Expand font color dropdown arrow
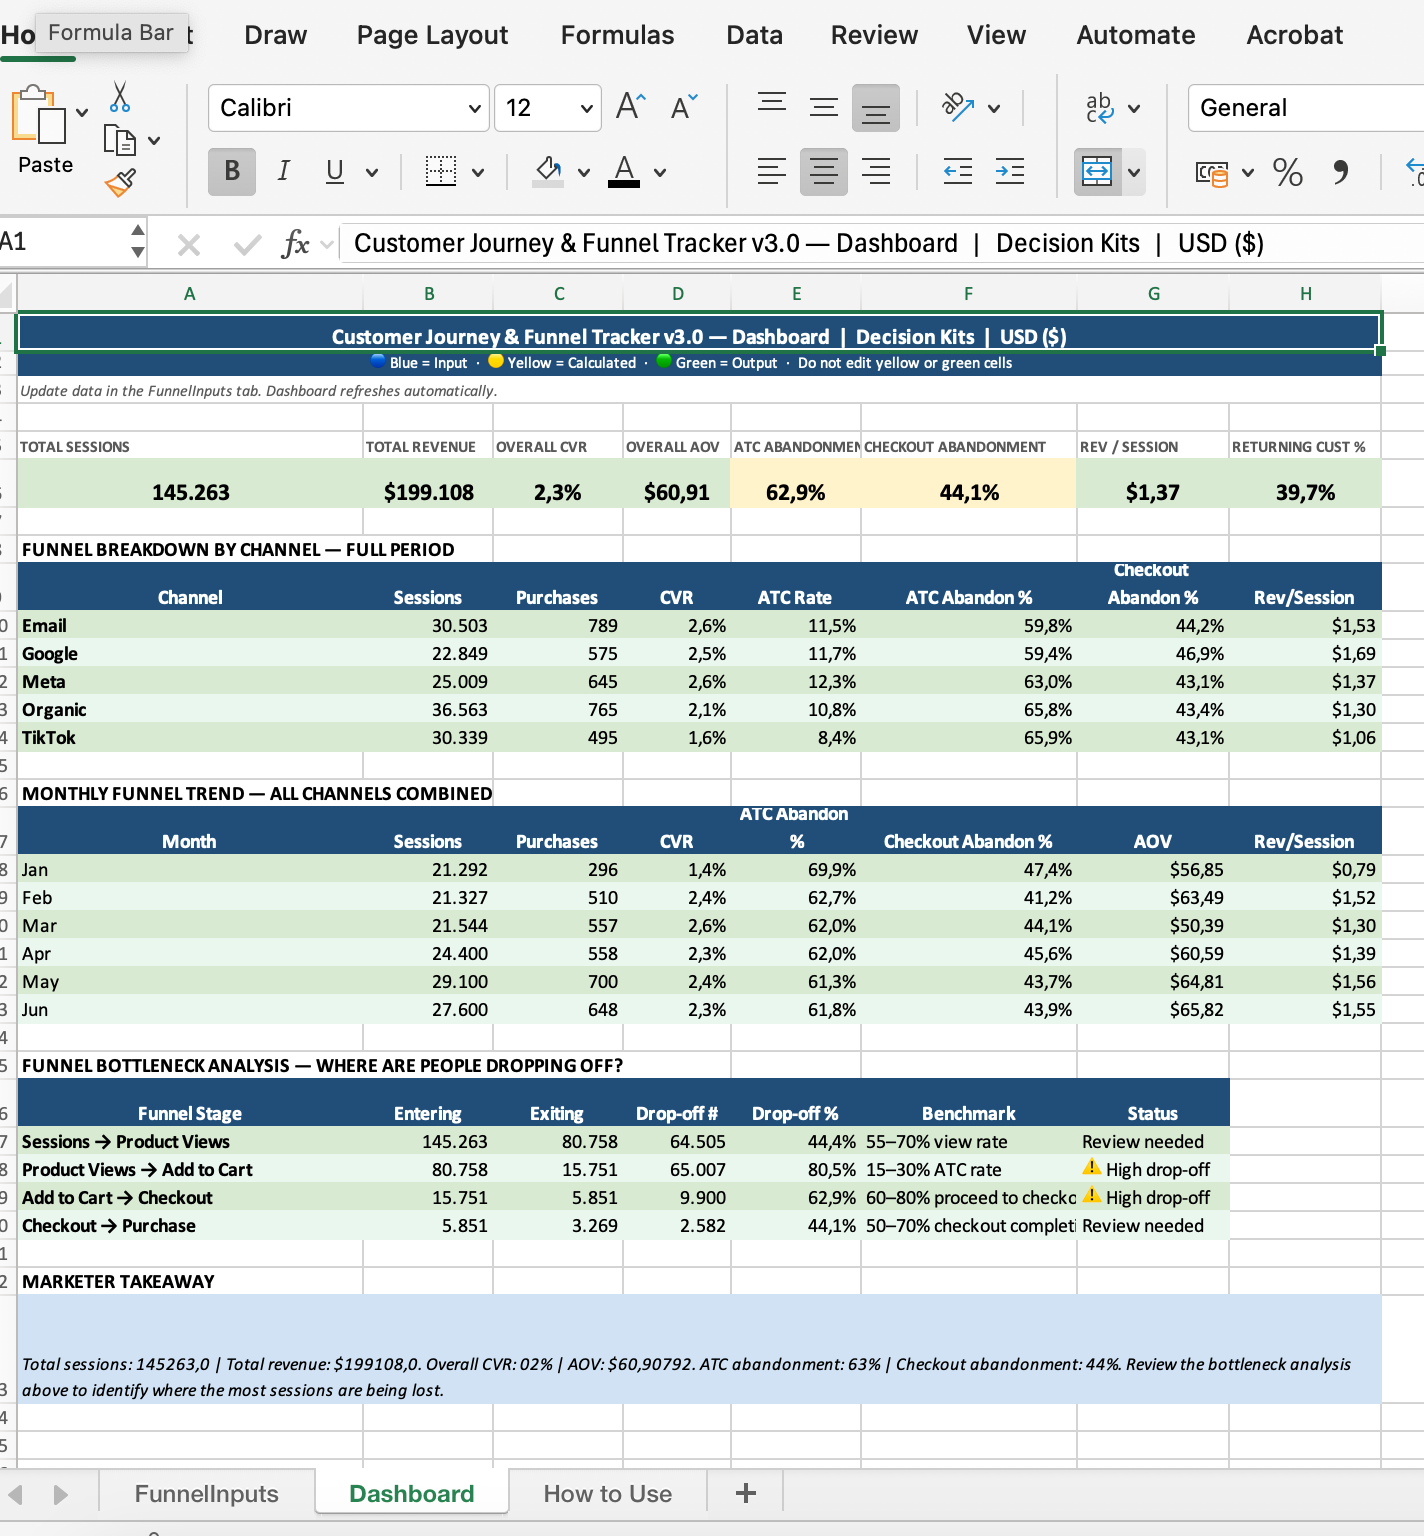Viewport: 1424px width, 1536px height. click(660, 172)
